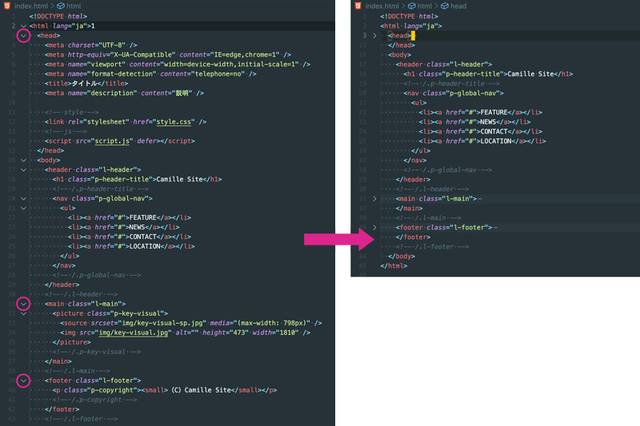Click the CONTACT list item in left pane

click(129, 237)
